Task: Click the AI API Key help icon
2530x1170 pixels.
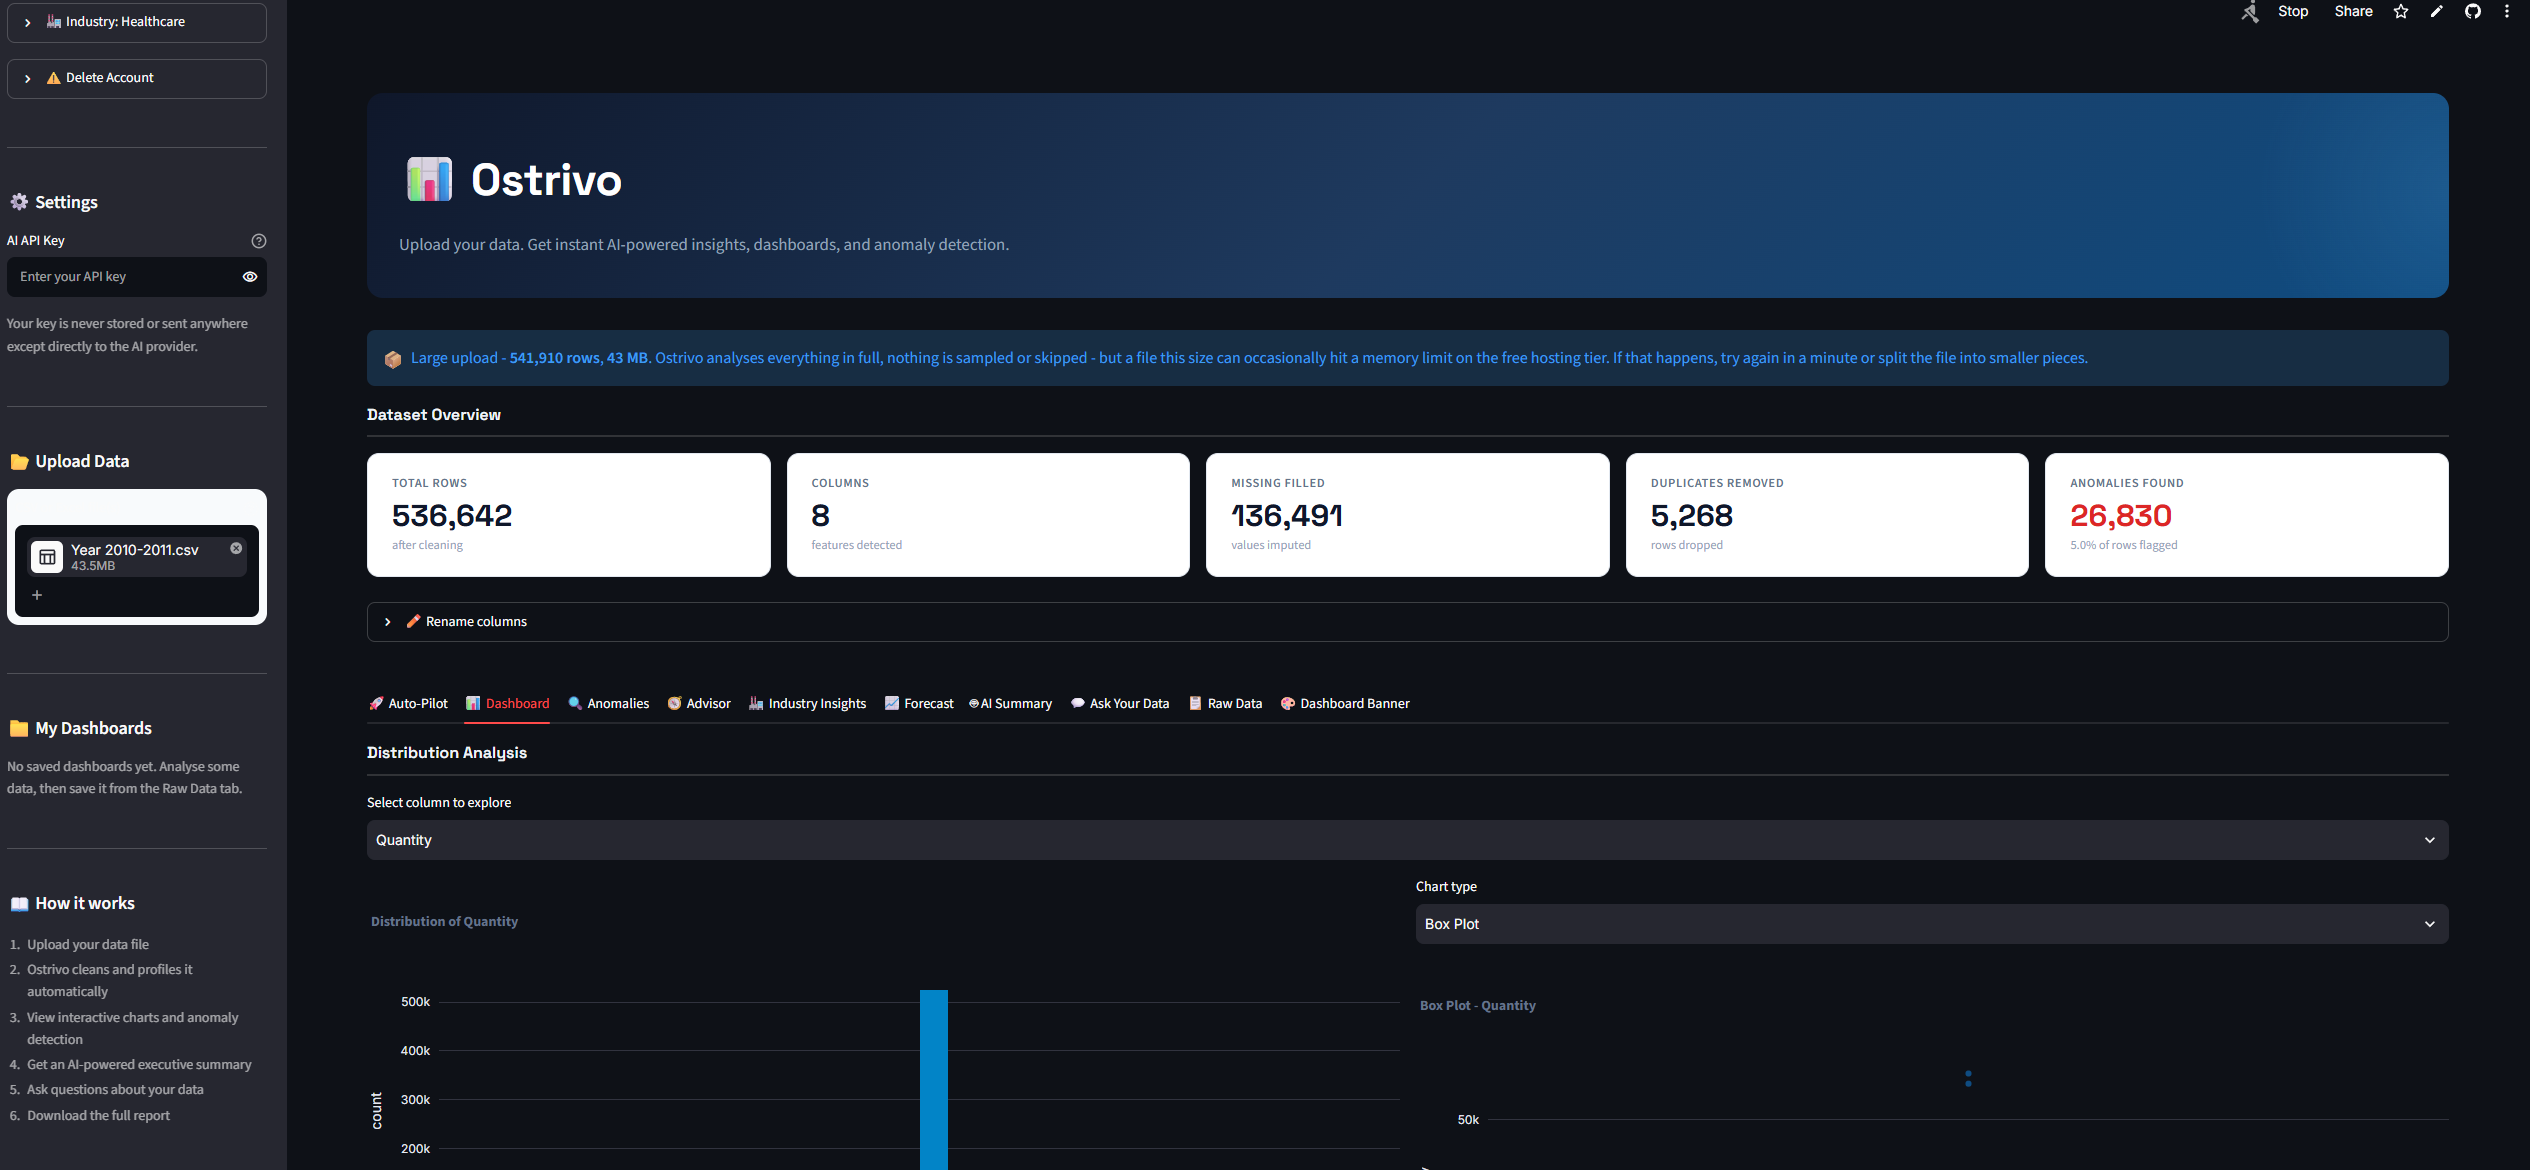Action: tap(259, 241)
